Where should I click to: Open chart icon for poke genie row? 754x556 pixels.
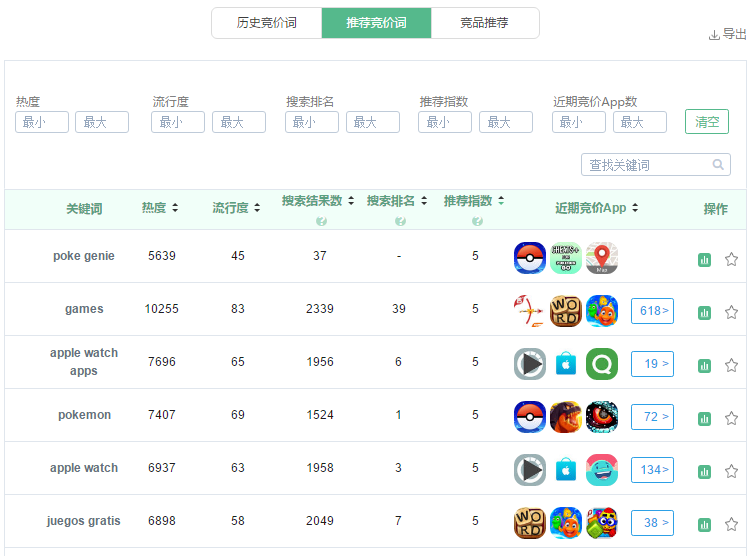[704, 260]
